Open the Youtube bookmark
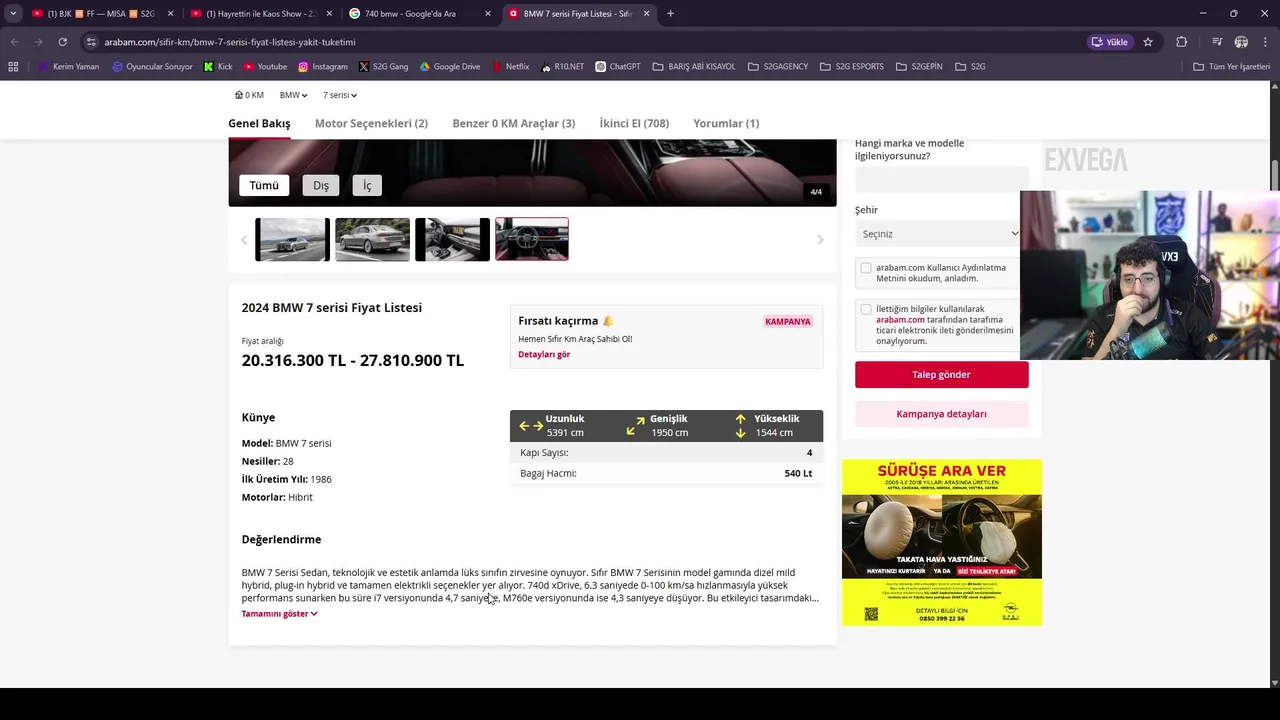The image size is (1280, 720). click(x=265, y=67)
